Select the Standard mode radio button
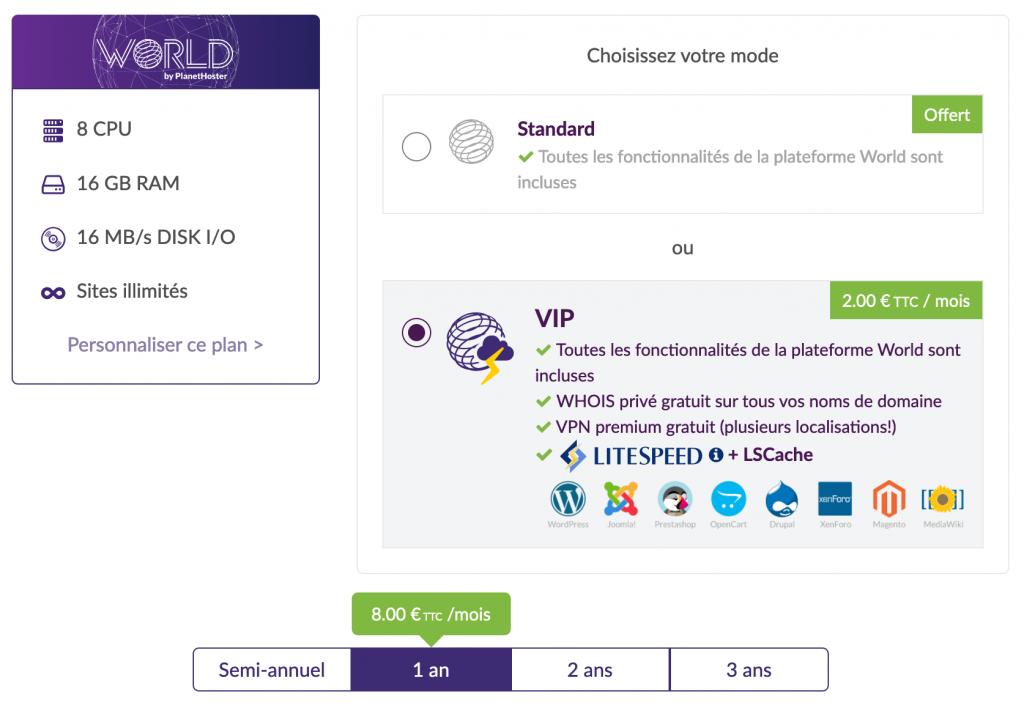Image resolution: width=1024 pixels, height=708 pixels. [x=417, y=146]
